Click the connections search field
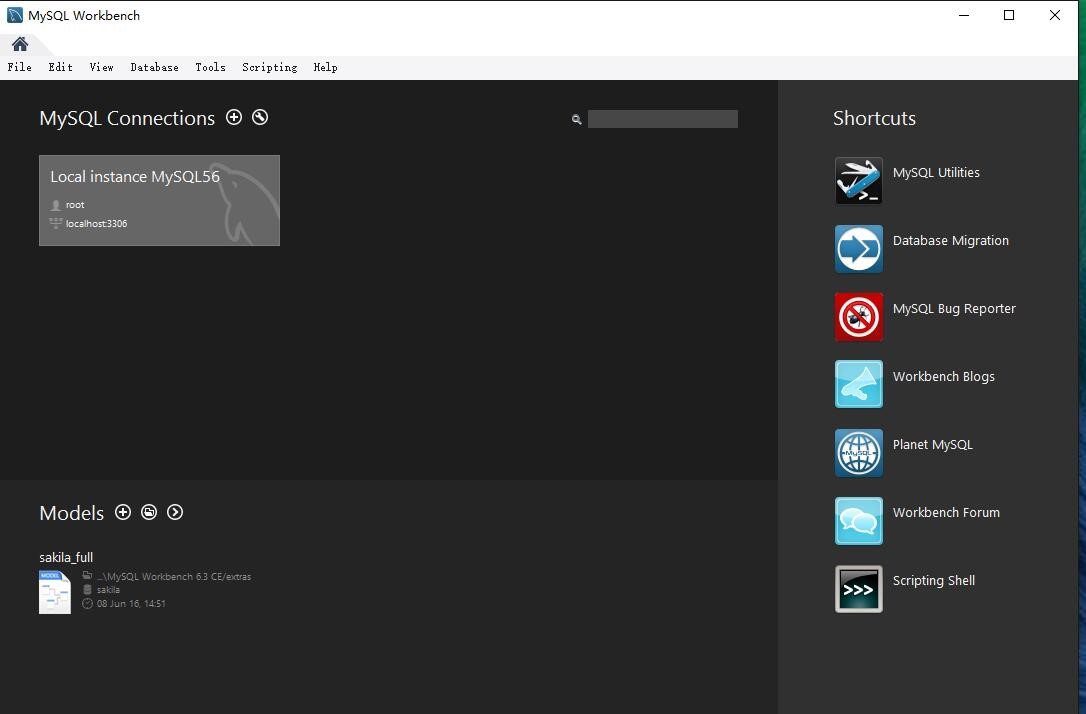The width and height of the screenshot is (1086, 714). (662, 119)
